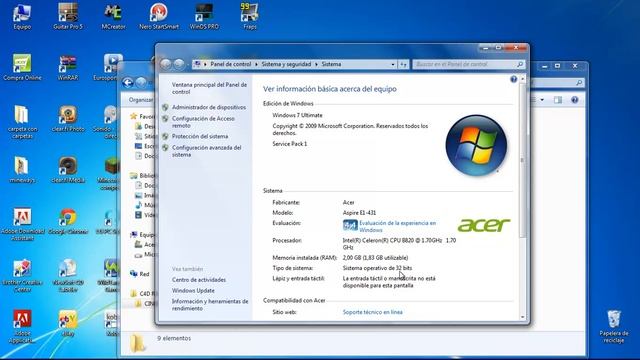Click Sistema operativo de 32 bits text
The image size is (640, 360).
377,268
